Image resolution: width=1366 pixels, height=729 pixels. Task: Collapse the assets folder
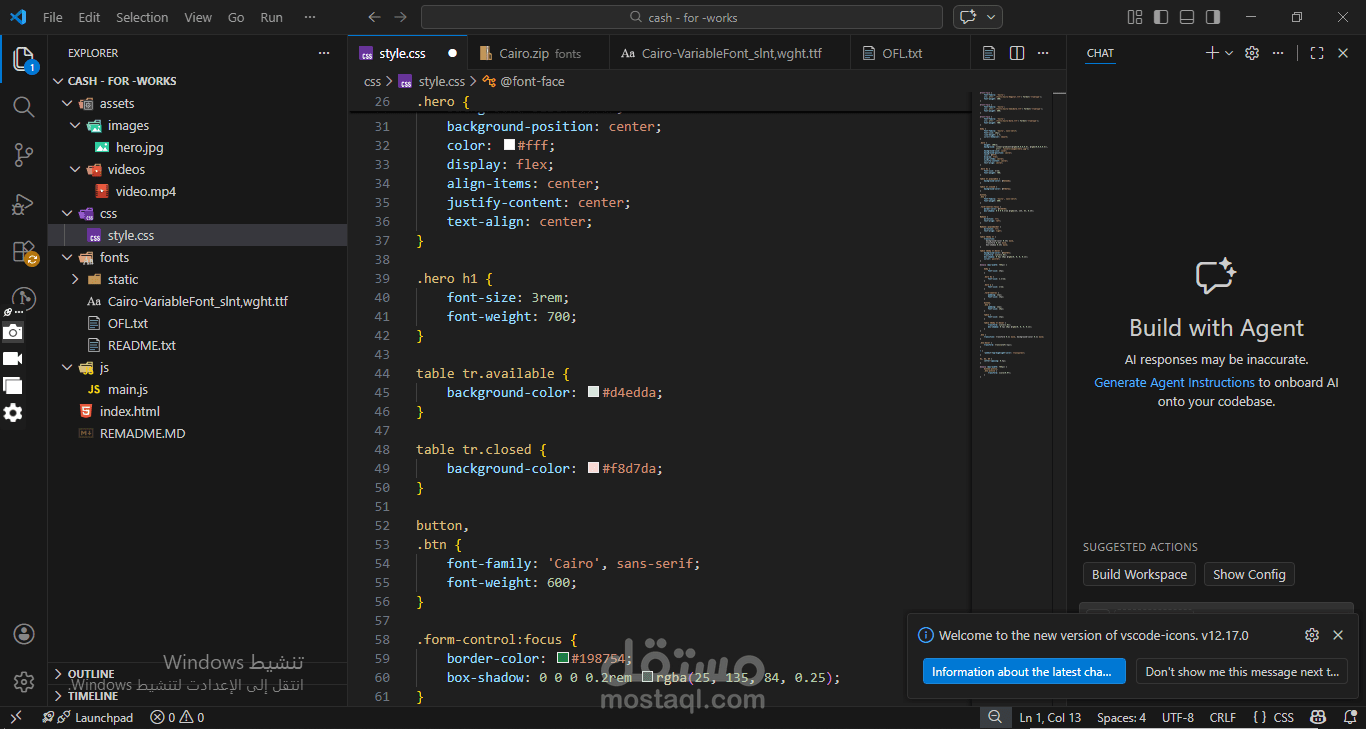[116, 103]
